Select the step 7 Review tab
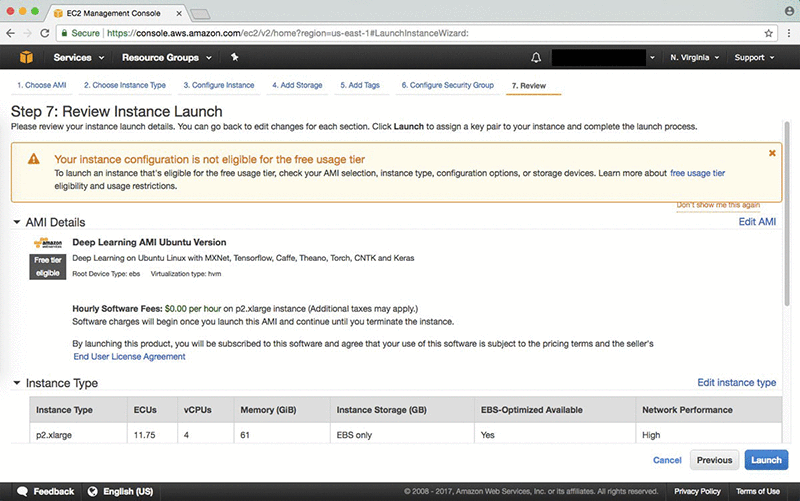This screenshot has width=800, height=501. click(529, 86)
